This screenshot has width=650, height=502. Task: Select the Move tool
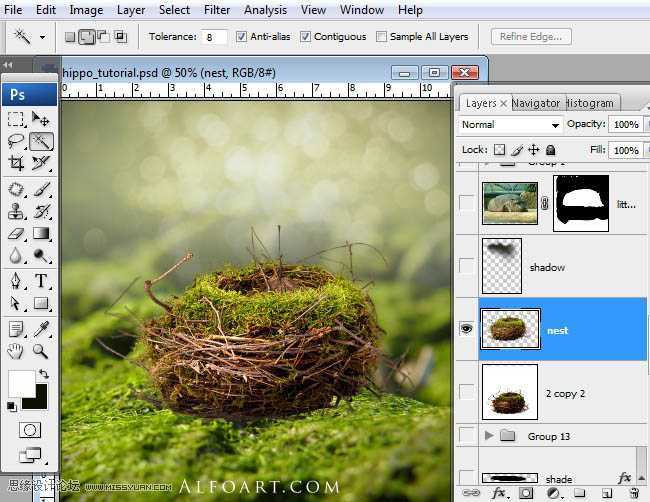click(41, 120)
